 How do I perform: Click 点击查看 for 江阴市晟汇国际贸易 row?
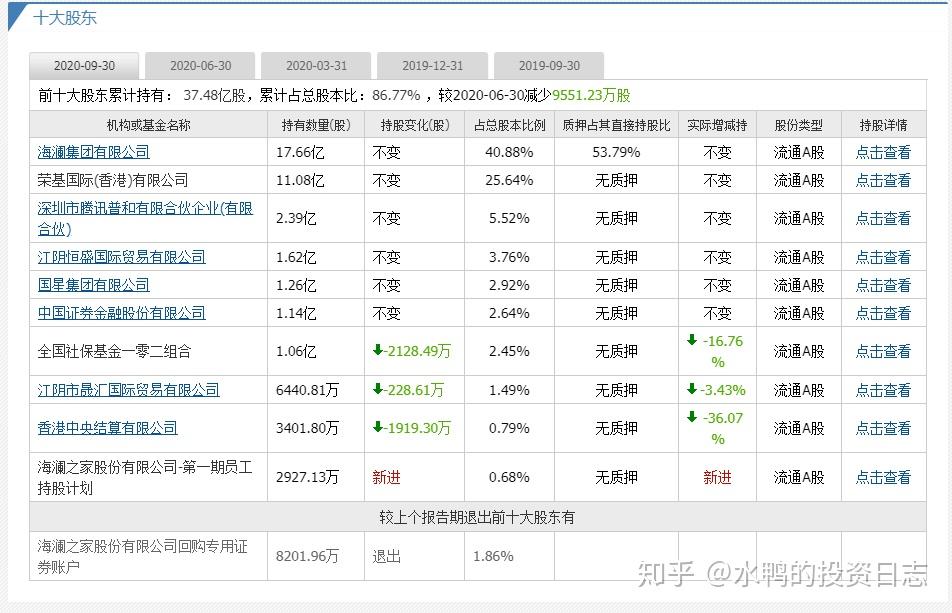[883, 390]
